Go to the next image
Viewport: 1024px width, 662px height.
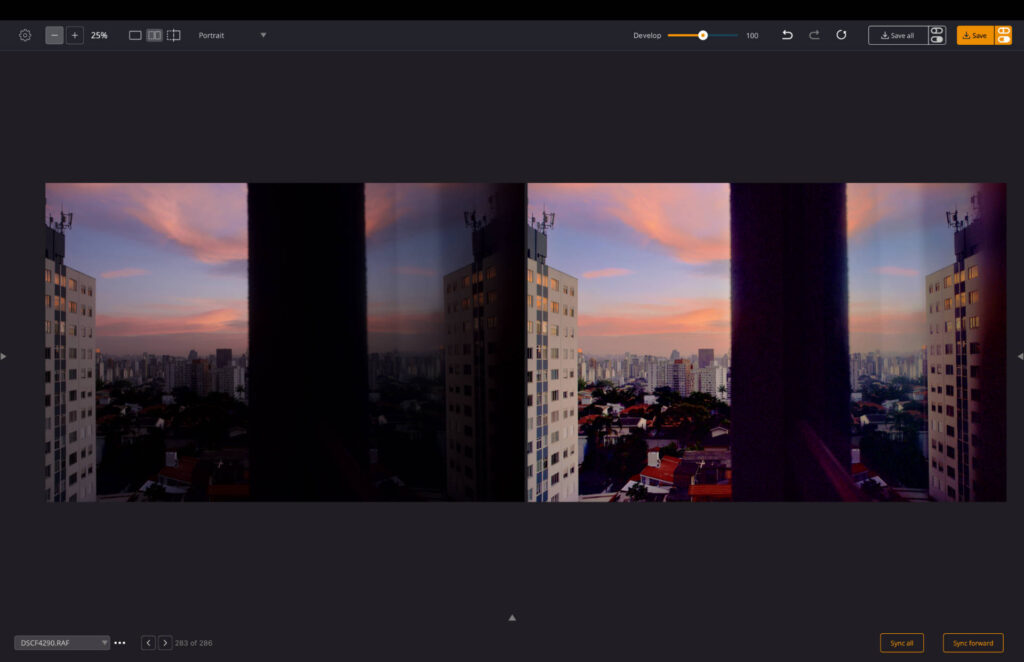pos(165,643)
